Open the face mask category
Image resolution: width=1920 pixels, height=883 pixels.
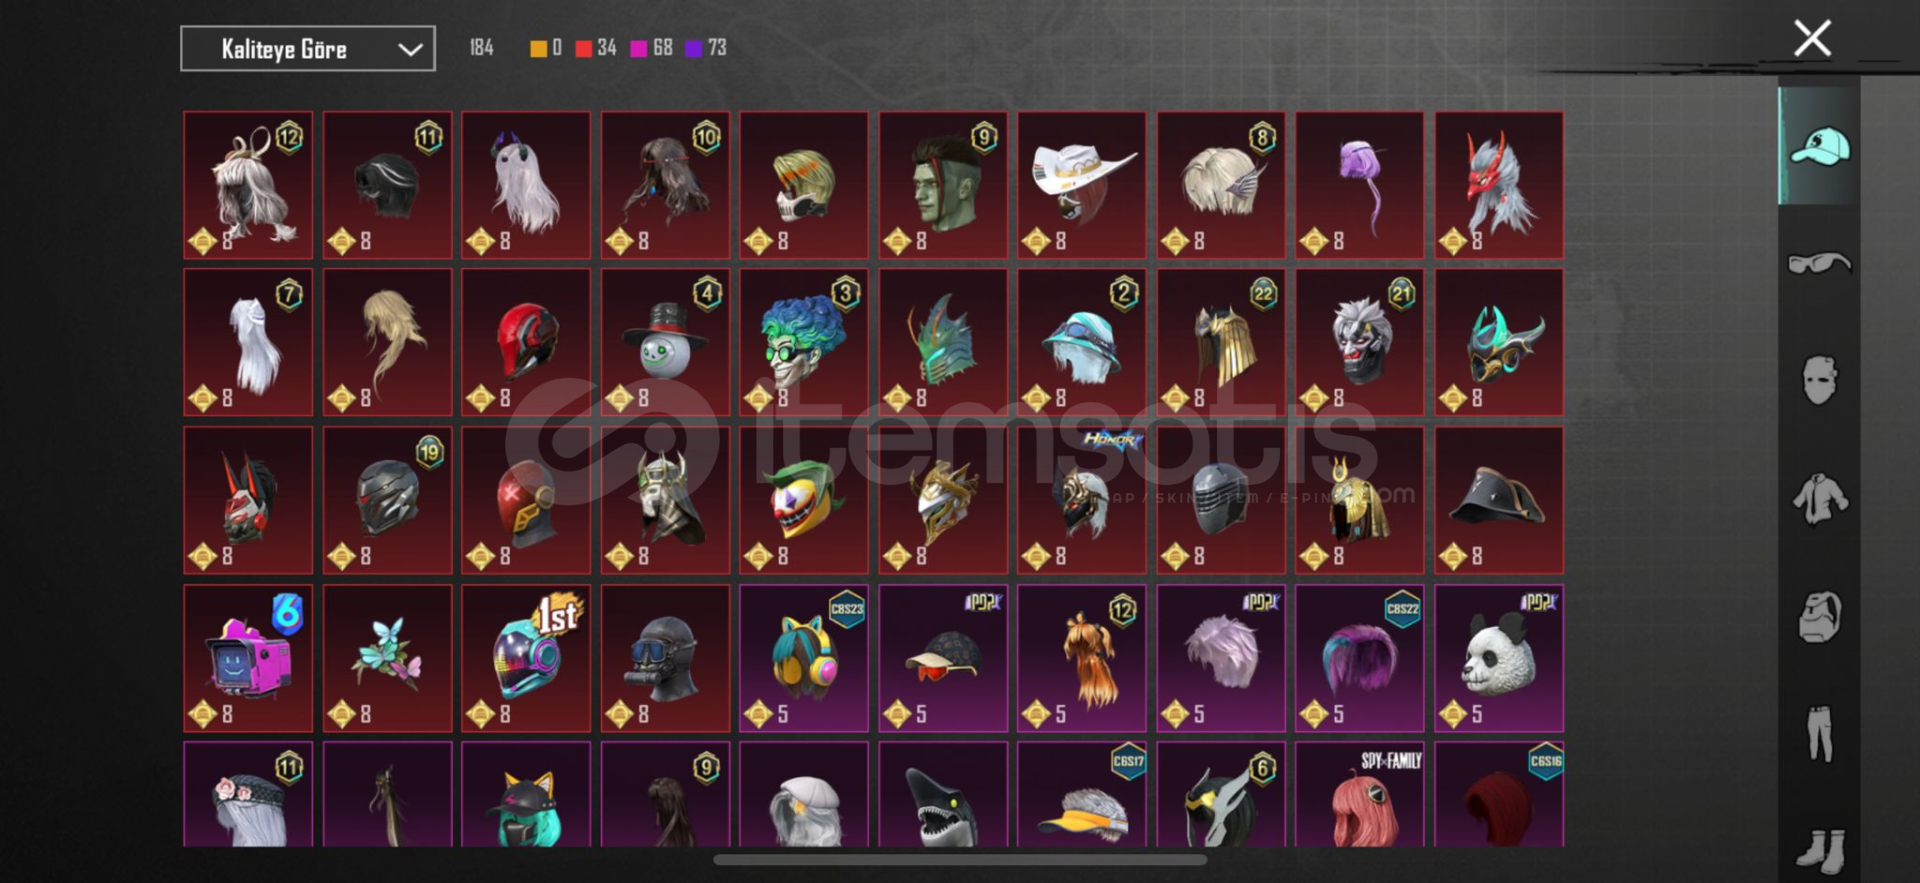click(x=1819, y=380)
